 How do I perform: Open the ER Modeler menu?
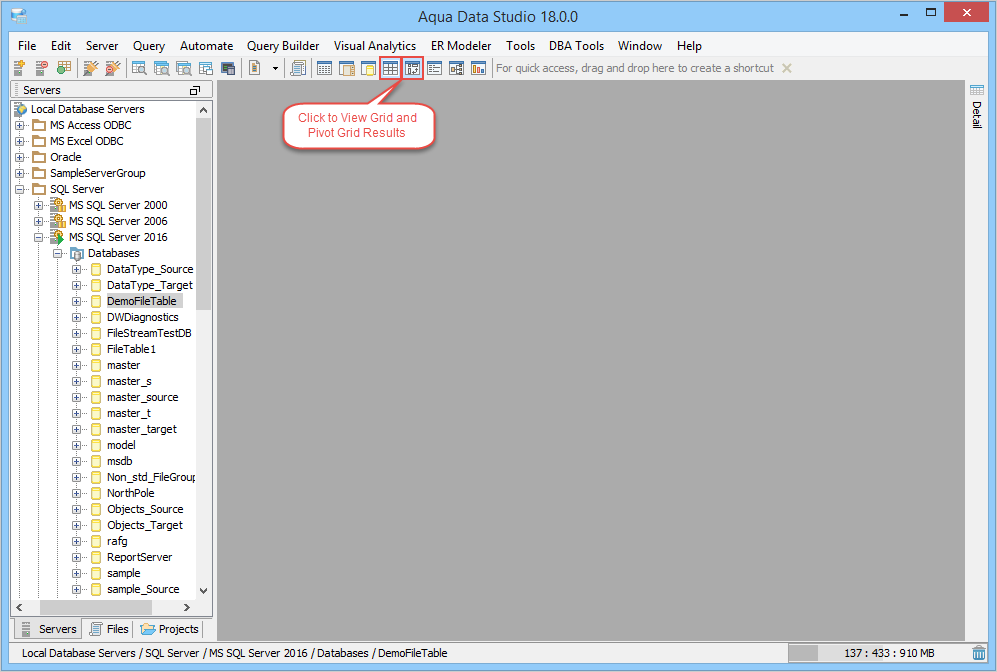pyautogui.click(x=461, y=46)
